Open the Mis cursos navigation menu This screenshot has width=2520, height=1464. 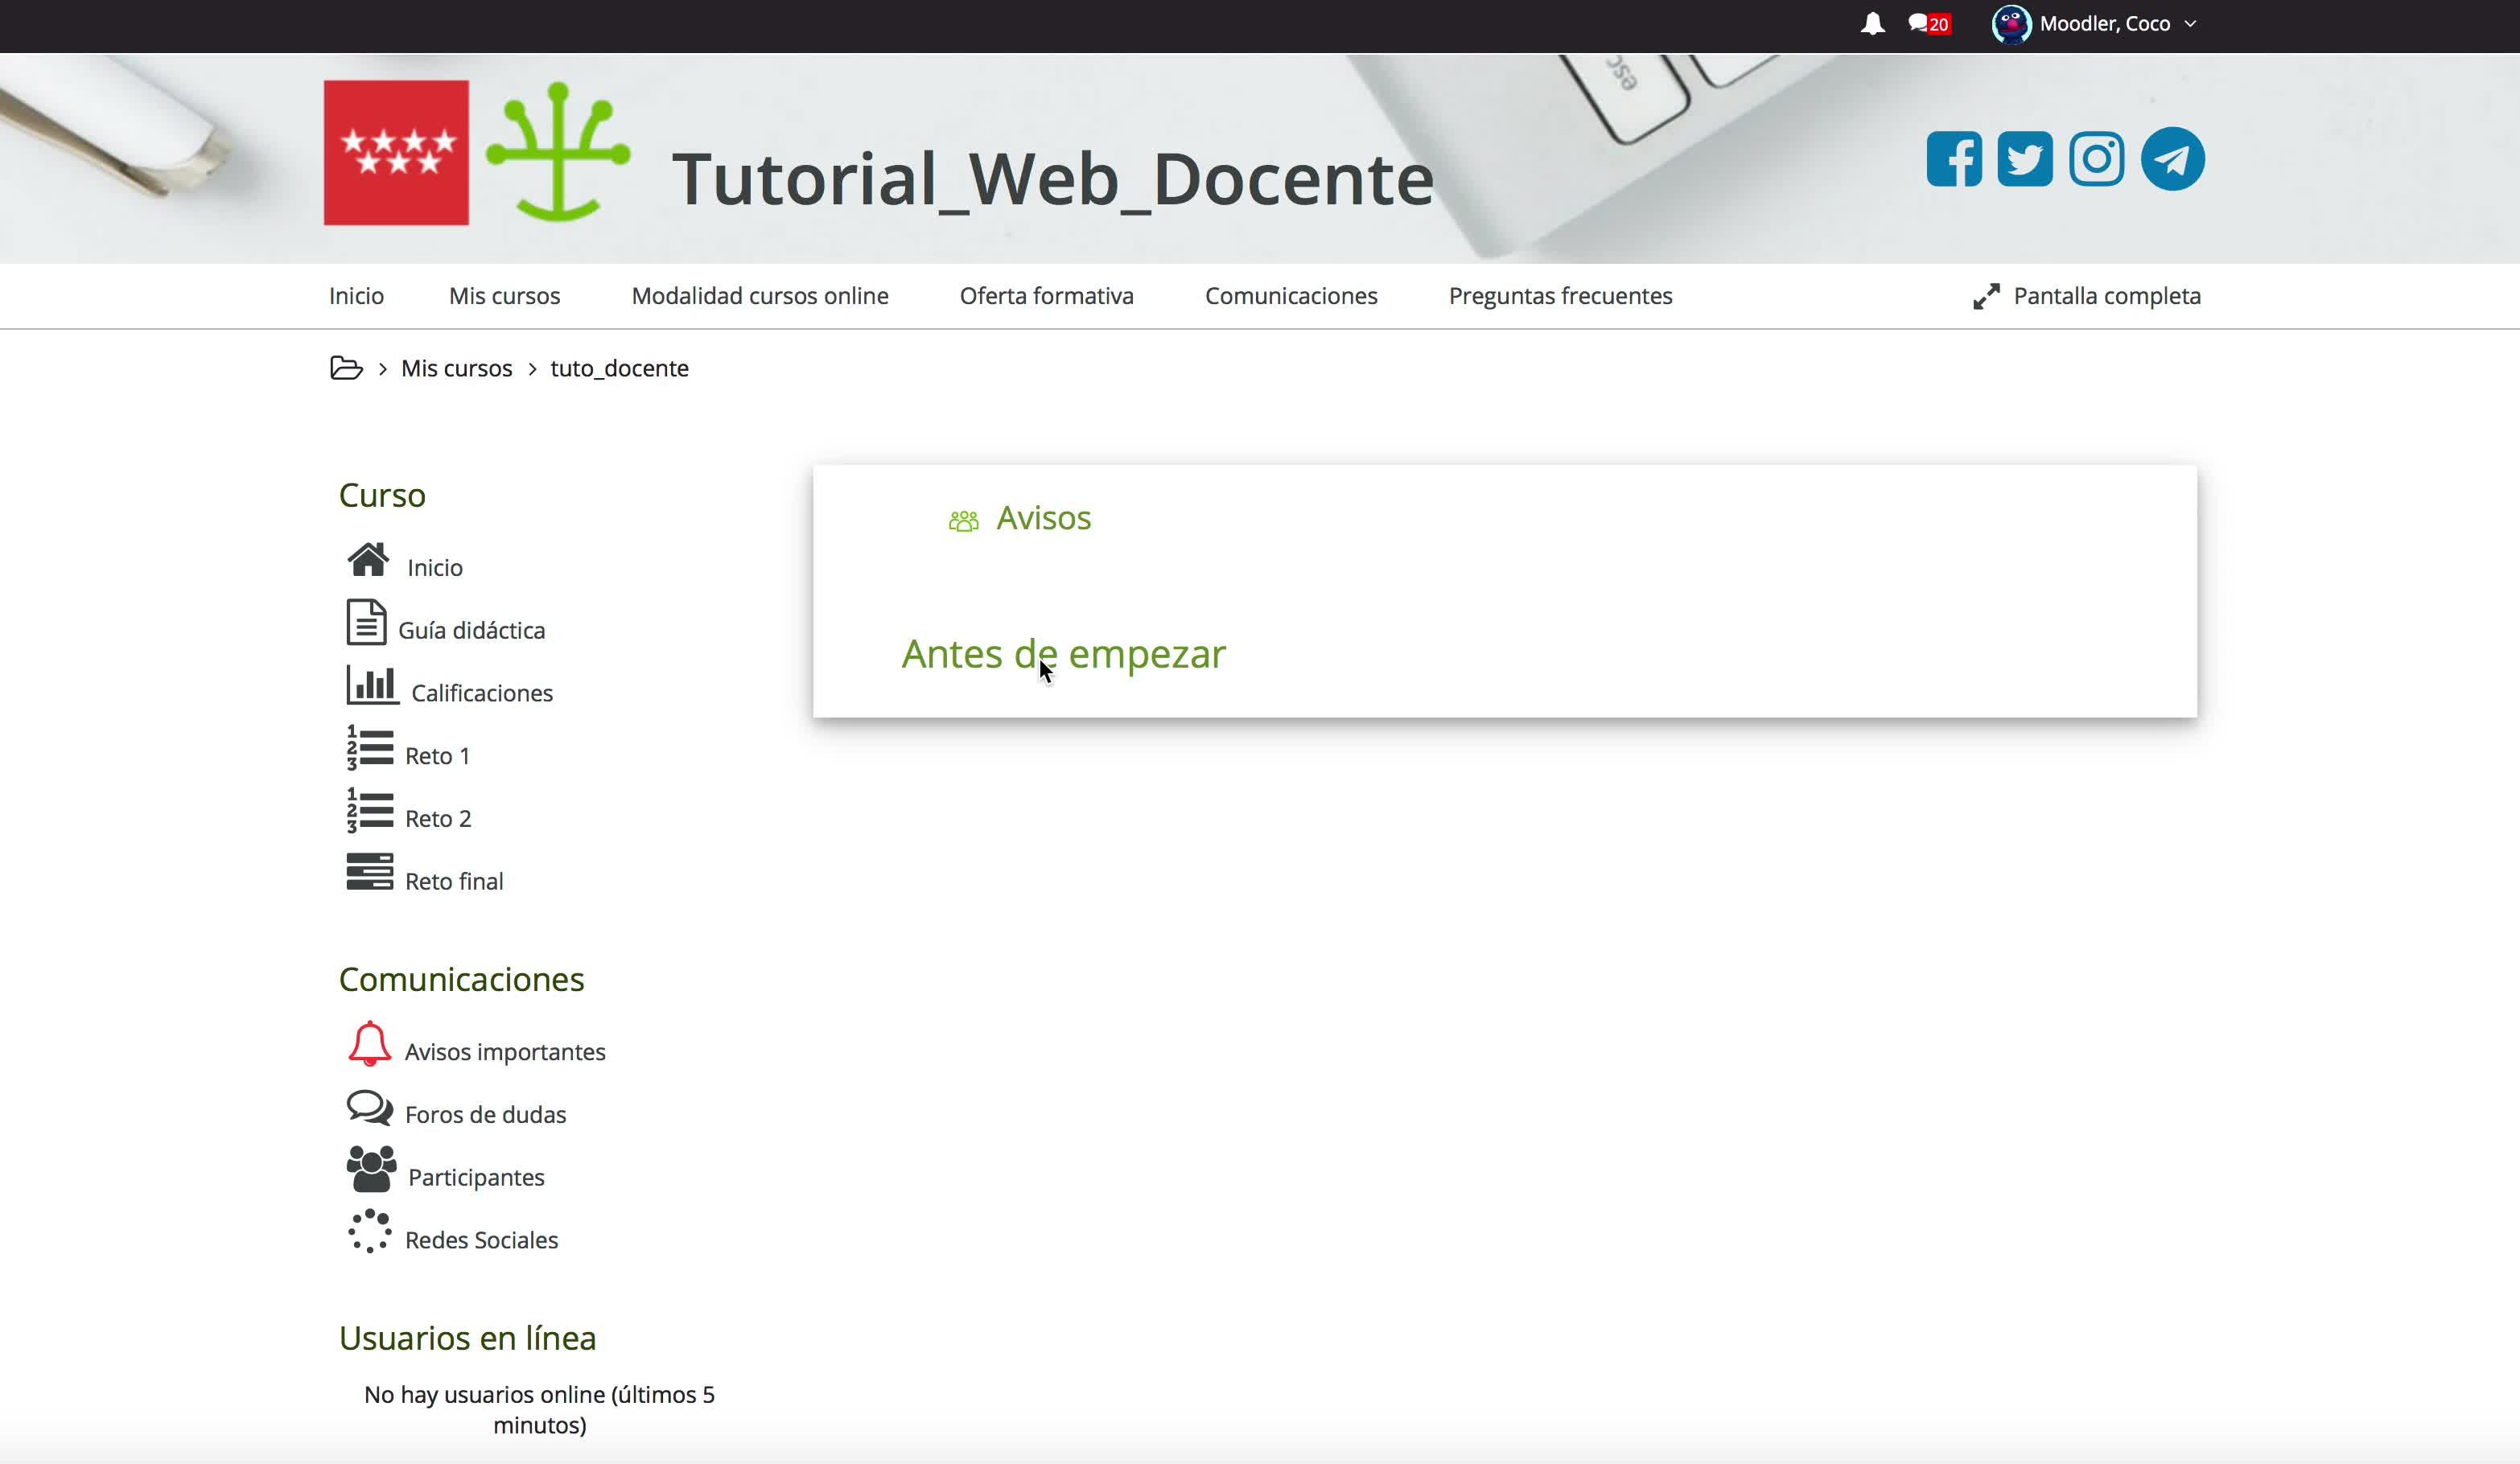coord(504,296)
